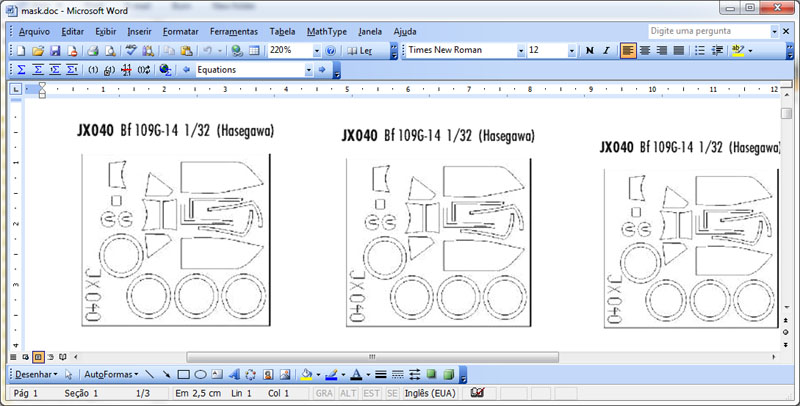Insert a table from the standard toolbar
The height and width of the screenshot is (406, 800).
254,50
